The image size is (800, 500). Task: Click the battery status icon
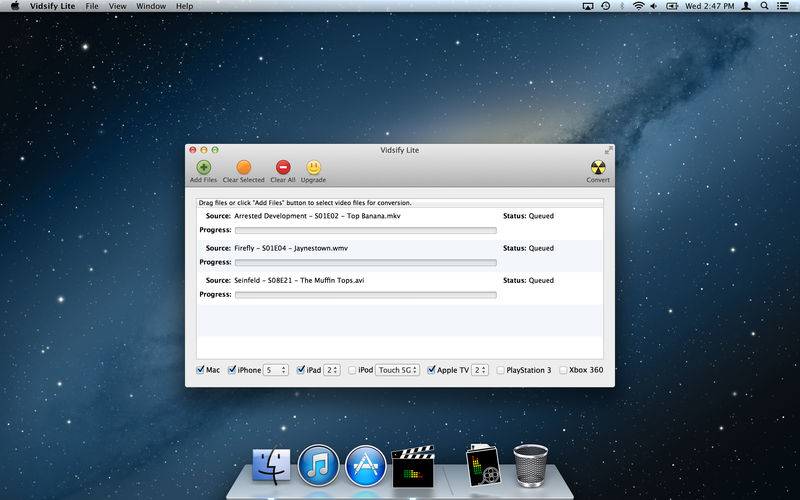click(672, 6)
